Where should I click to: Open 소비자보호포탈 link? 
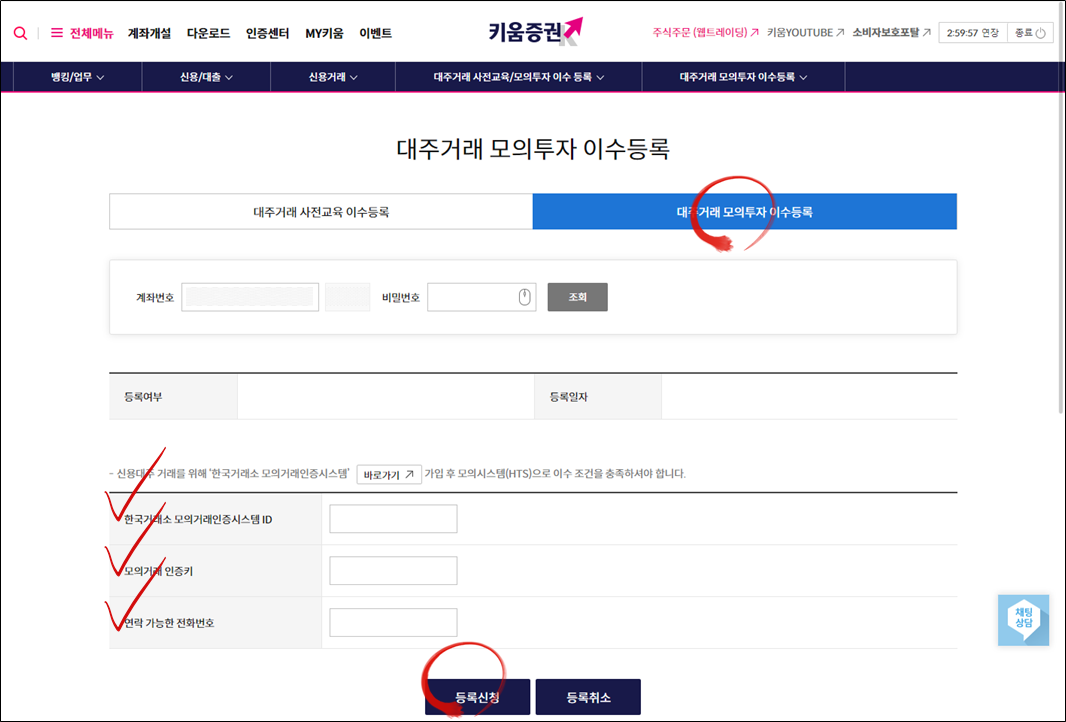pyautogui.click(x=891, y=33)
